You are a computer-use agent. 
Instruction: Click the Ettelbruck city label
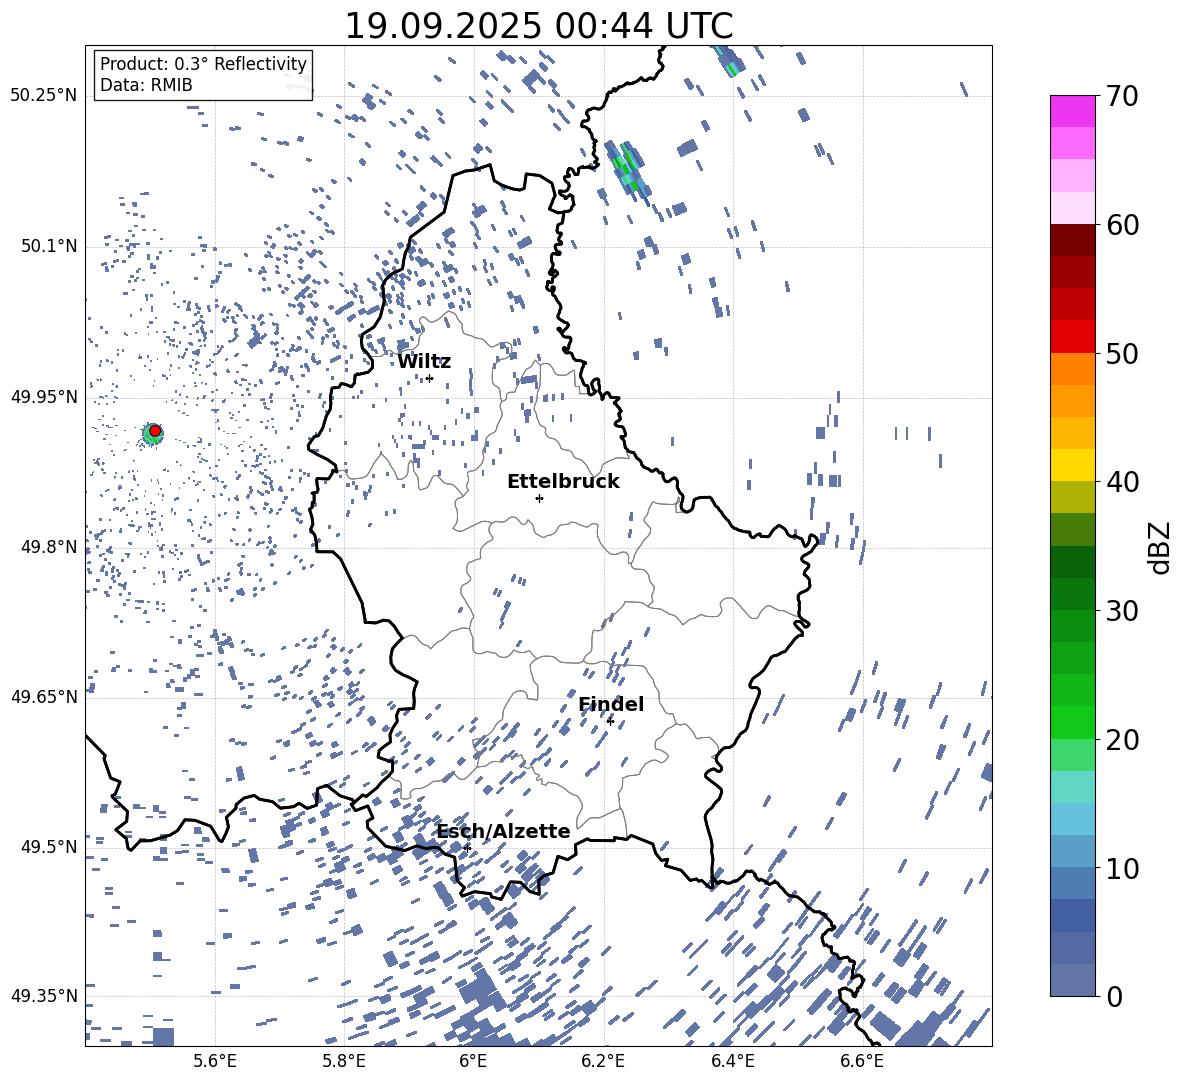[x=563, y=481]
